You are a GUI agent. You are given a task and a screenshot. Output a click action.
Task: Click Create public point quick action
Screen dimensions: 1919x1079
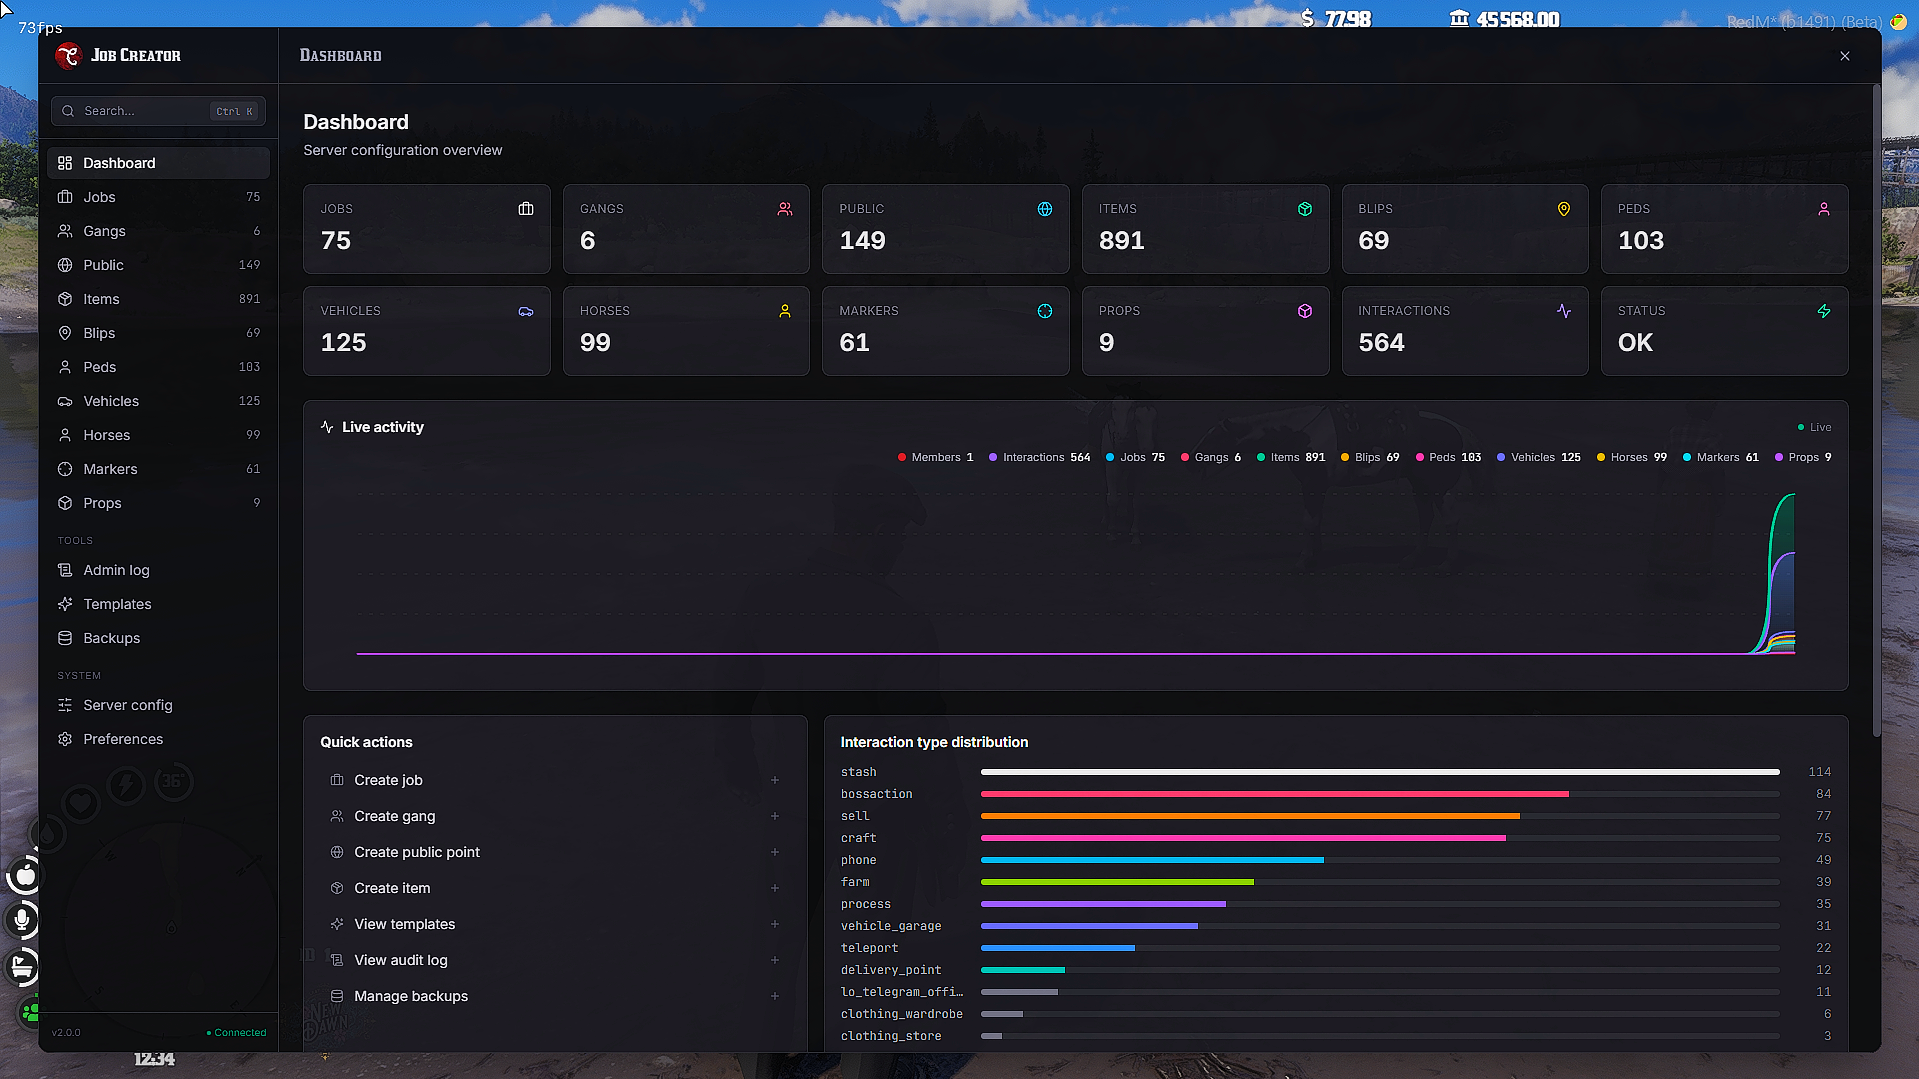[555, 852]
